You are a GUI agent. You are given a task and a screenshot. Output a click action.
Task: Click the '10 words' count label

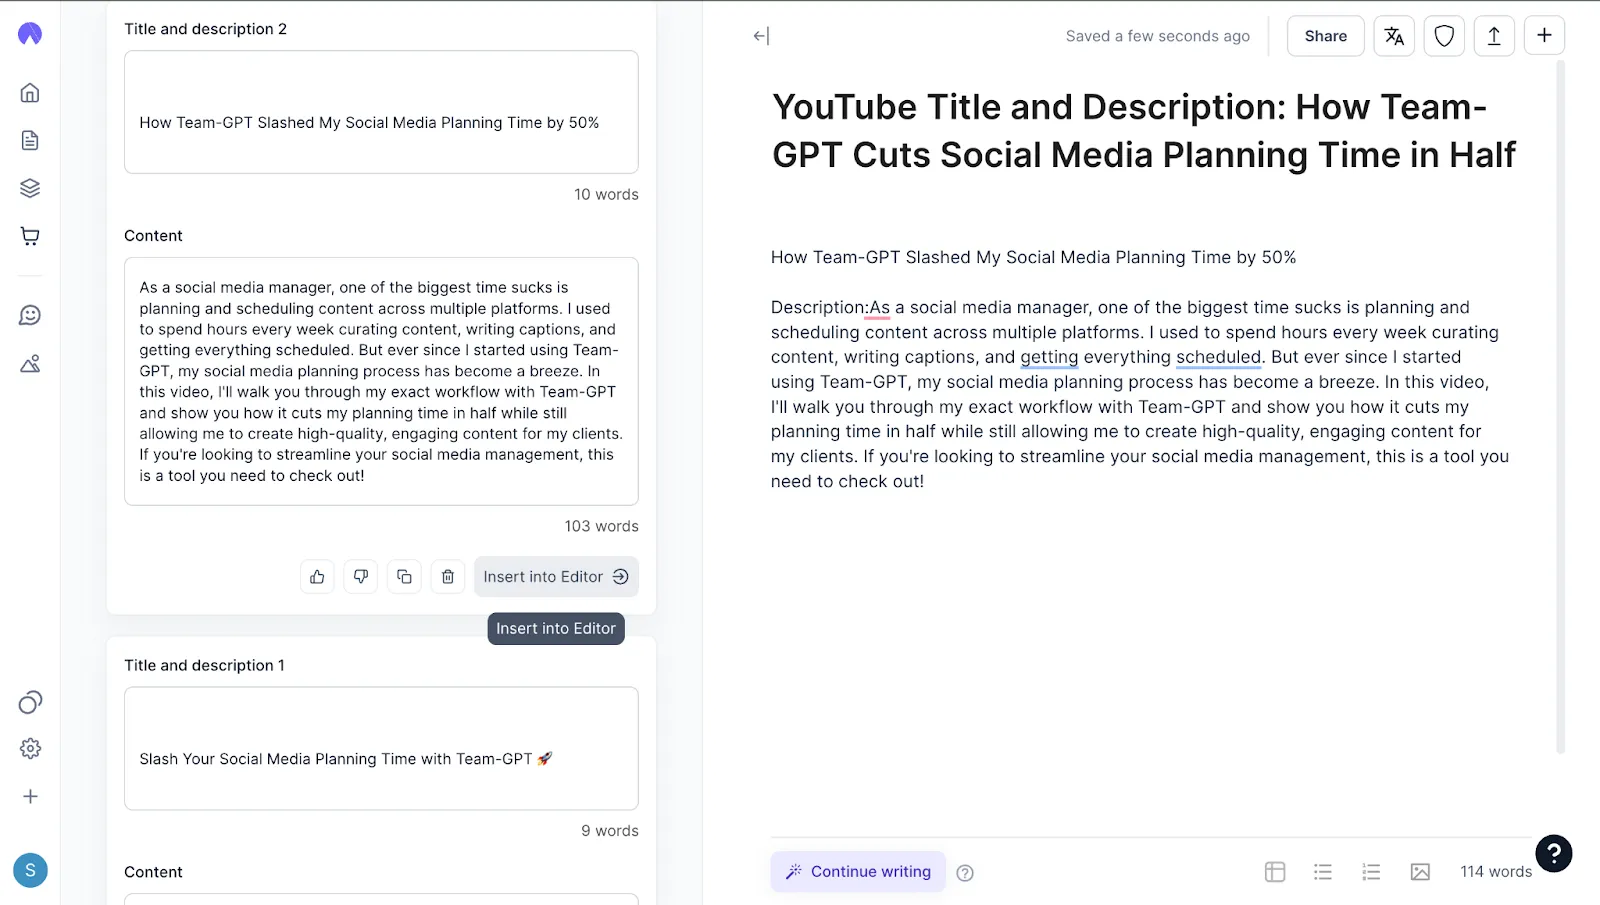[x=606, y=194]
